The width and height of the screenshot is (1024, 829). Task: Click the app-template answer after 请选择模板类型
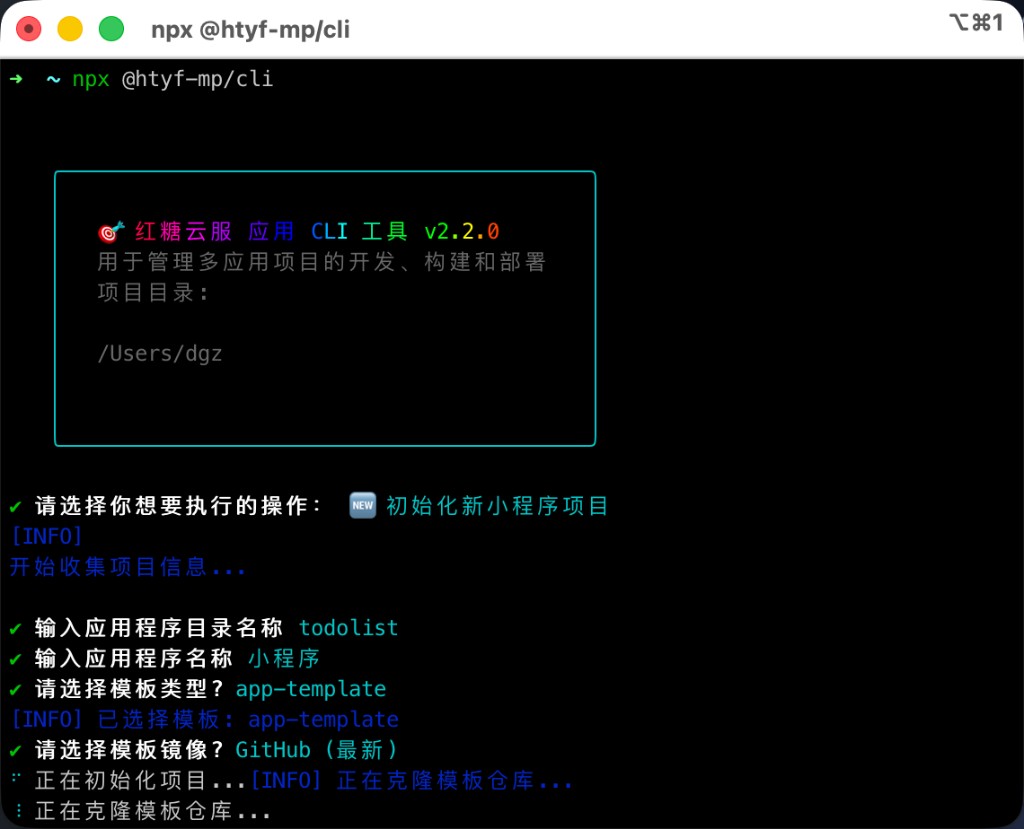(x=311, y=689)
